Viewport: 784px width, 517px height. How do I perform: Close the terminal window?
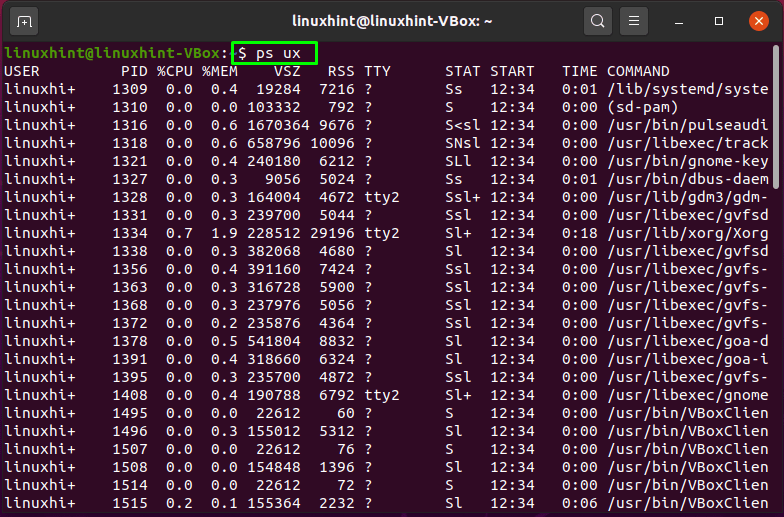758,21
